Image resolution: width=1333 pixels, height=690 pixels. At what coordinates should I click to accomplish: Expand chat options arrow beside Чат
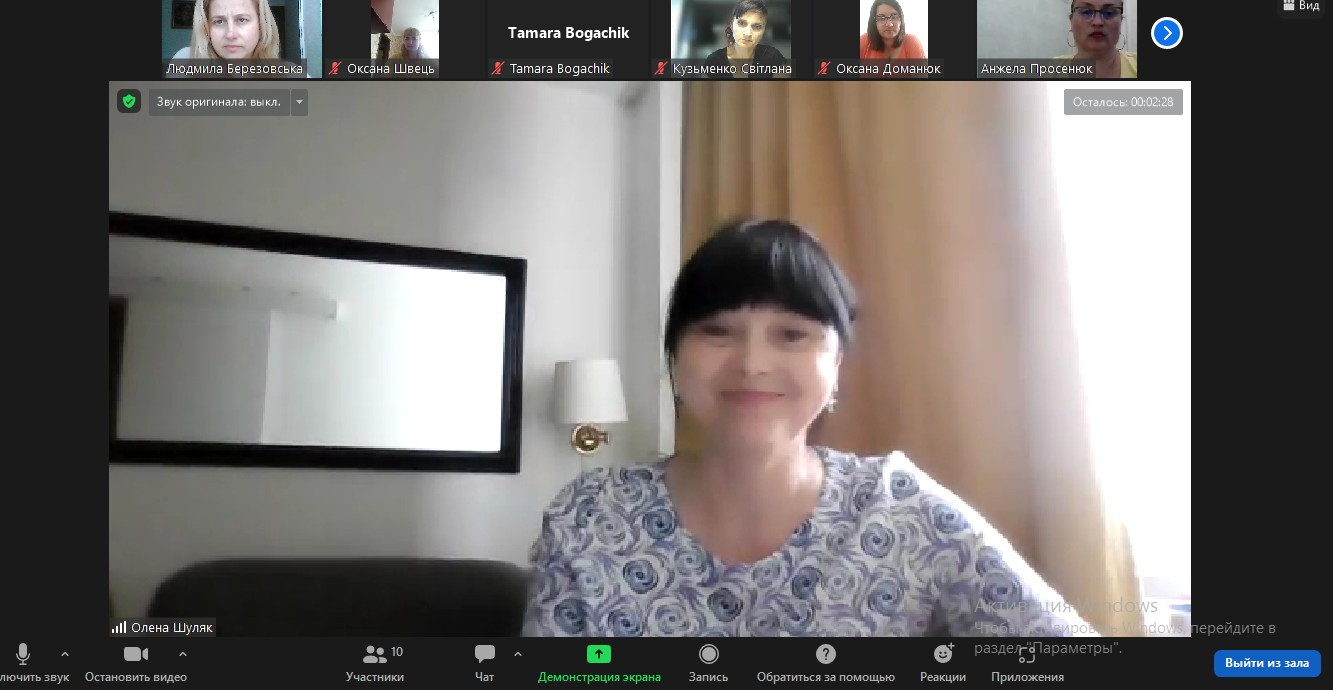click(518, 654)
